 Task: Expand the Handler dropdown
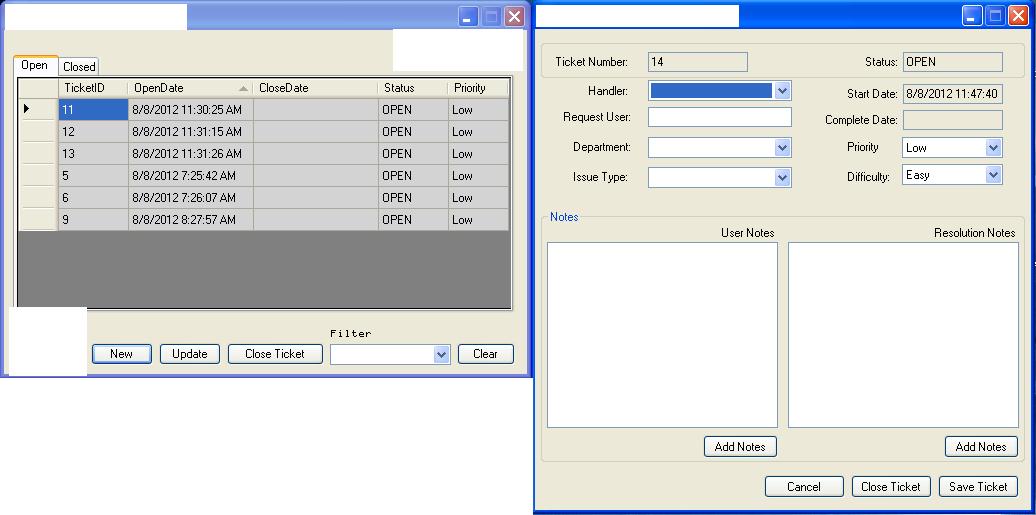pos(782,91)
